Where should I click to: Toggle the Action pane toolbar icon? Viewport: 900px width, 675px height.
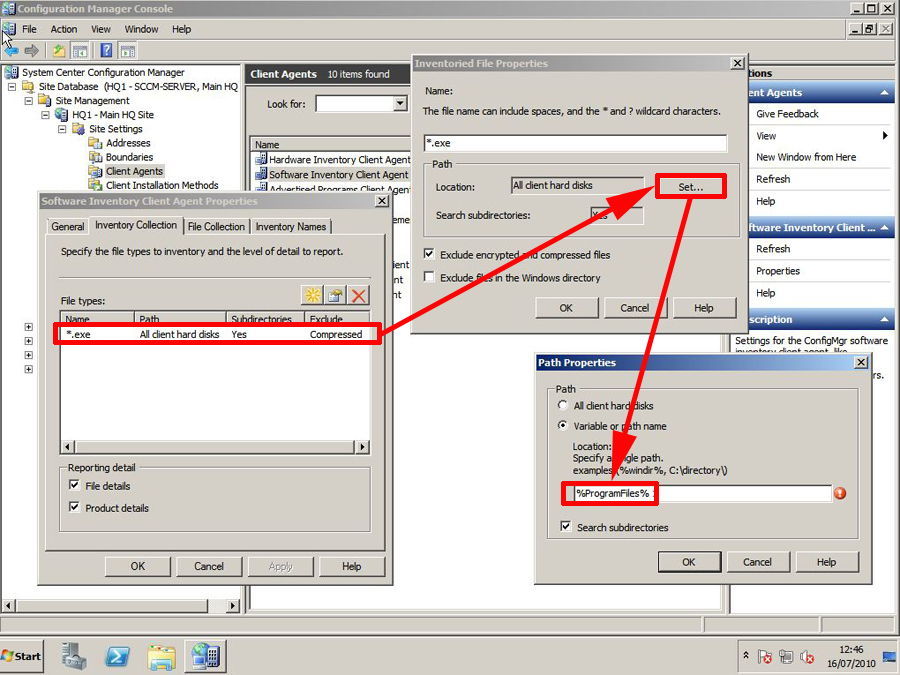(x=128, y=51)
